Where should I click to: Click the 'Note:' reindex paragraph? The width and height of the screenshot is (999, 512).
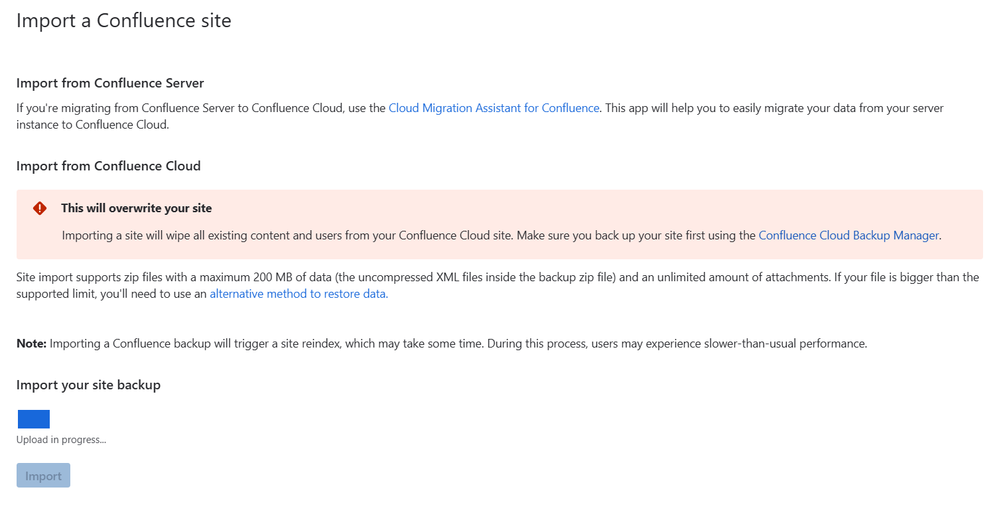coord(442,344)
